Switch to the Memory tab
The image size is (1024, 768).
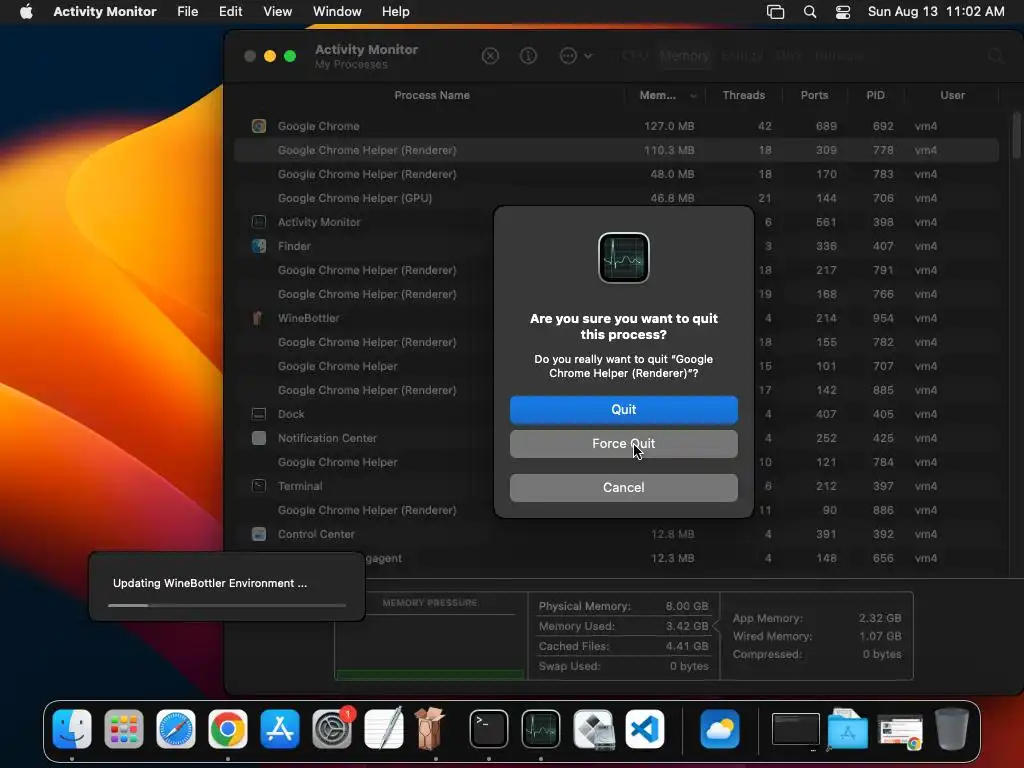coord(684,56)
